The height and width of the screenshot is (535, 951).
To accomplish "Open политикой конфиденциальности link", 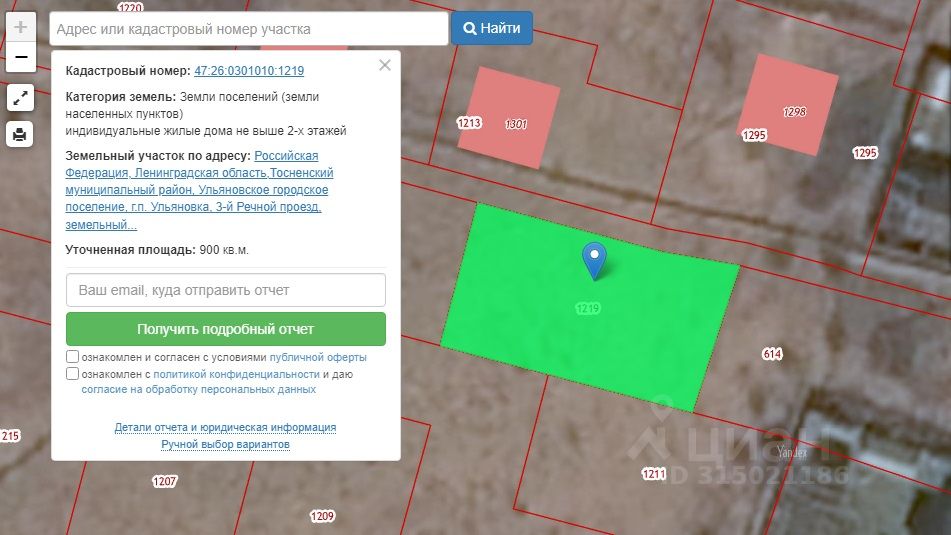I will pyautogui.click(x=236, y=374).
